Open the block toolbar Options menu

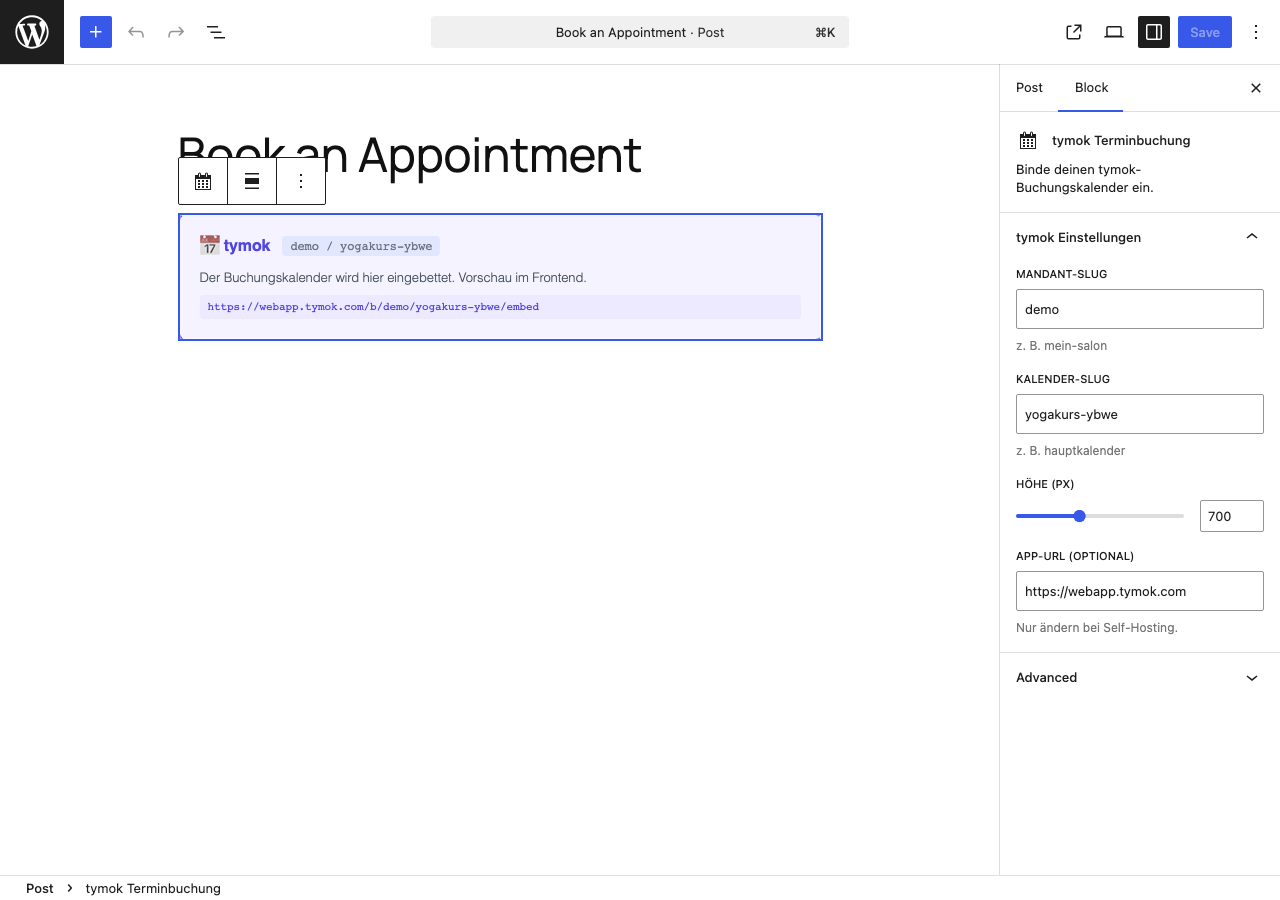point(301,181)
